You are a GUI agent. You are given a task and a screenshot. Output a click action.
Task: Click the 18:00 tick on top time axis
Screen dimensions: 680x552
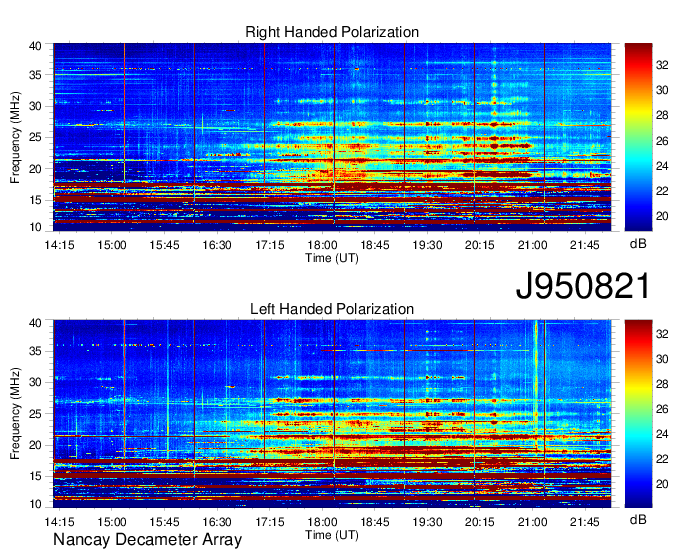pyautogui.click(x=322, y=245)
